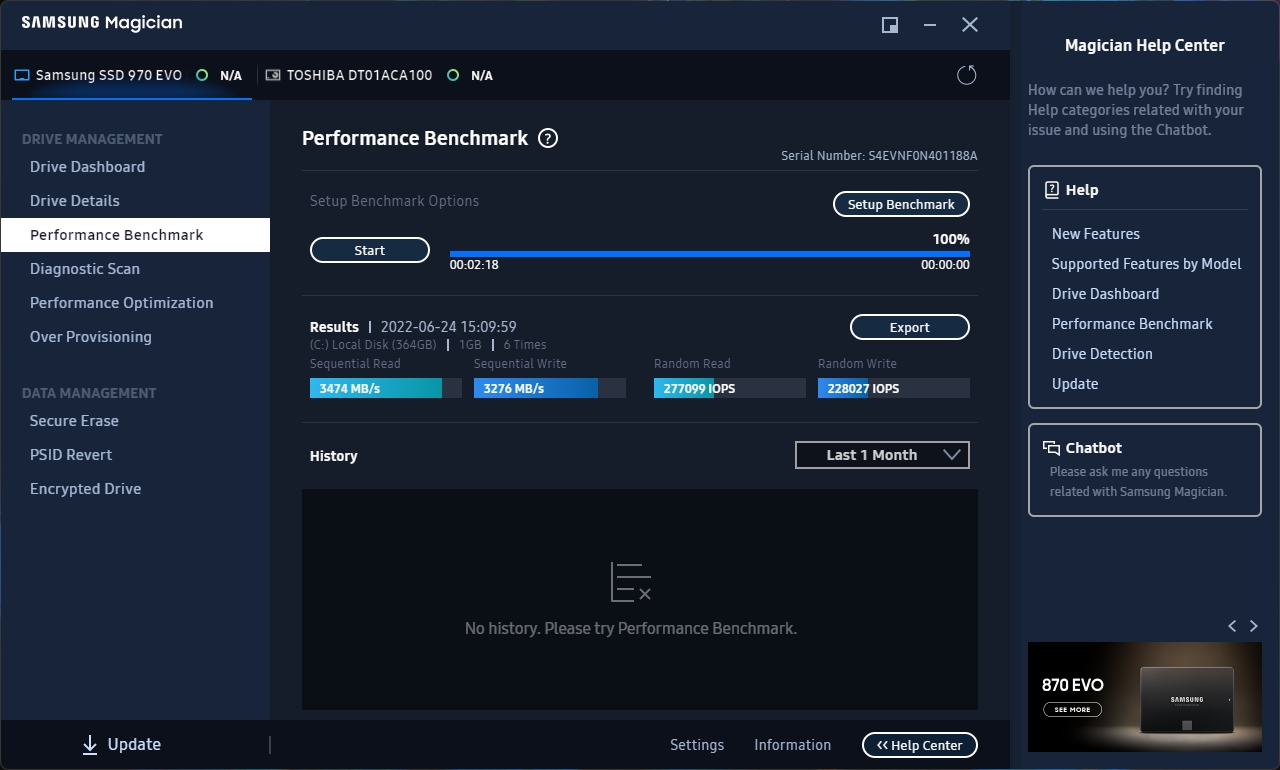Show next banner with the right carousel arrow
This screenshot has width=1280, height=770.
[1254, 626]
